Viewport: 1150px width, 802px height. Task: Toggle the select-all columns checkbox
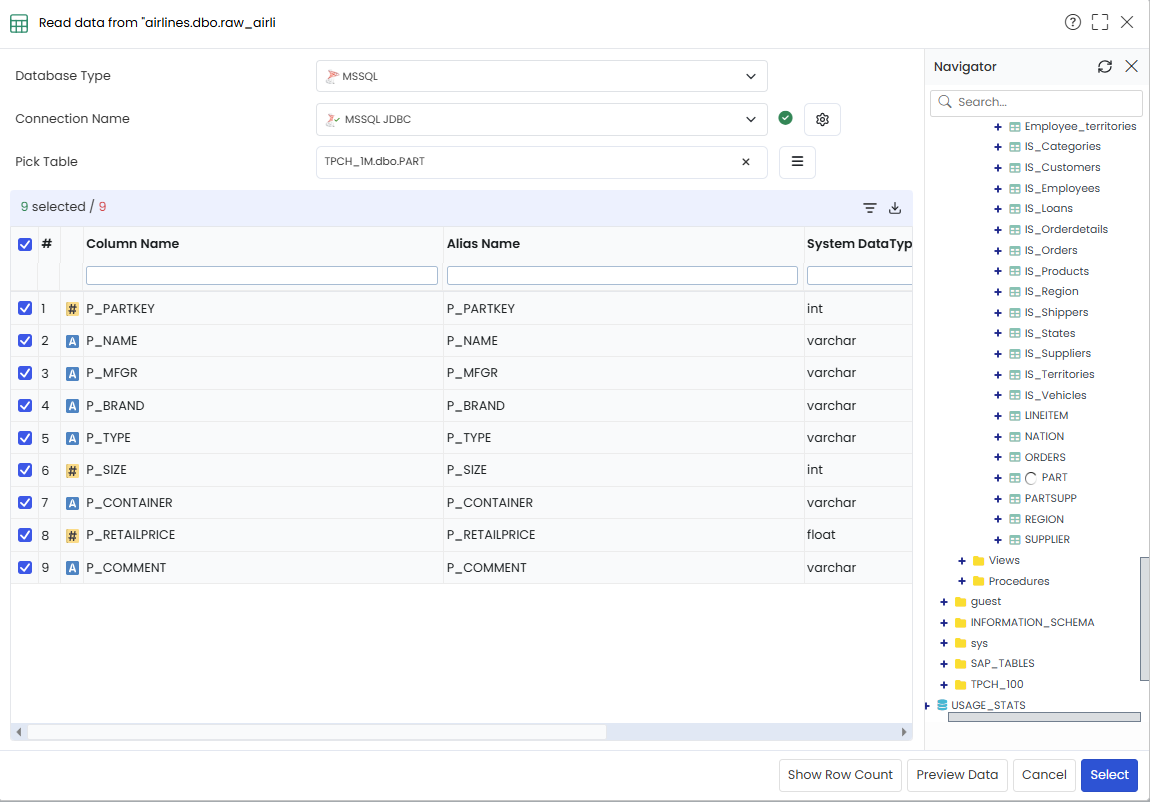pos(25,244)
